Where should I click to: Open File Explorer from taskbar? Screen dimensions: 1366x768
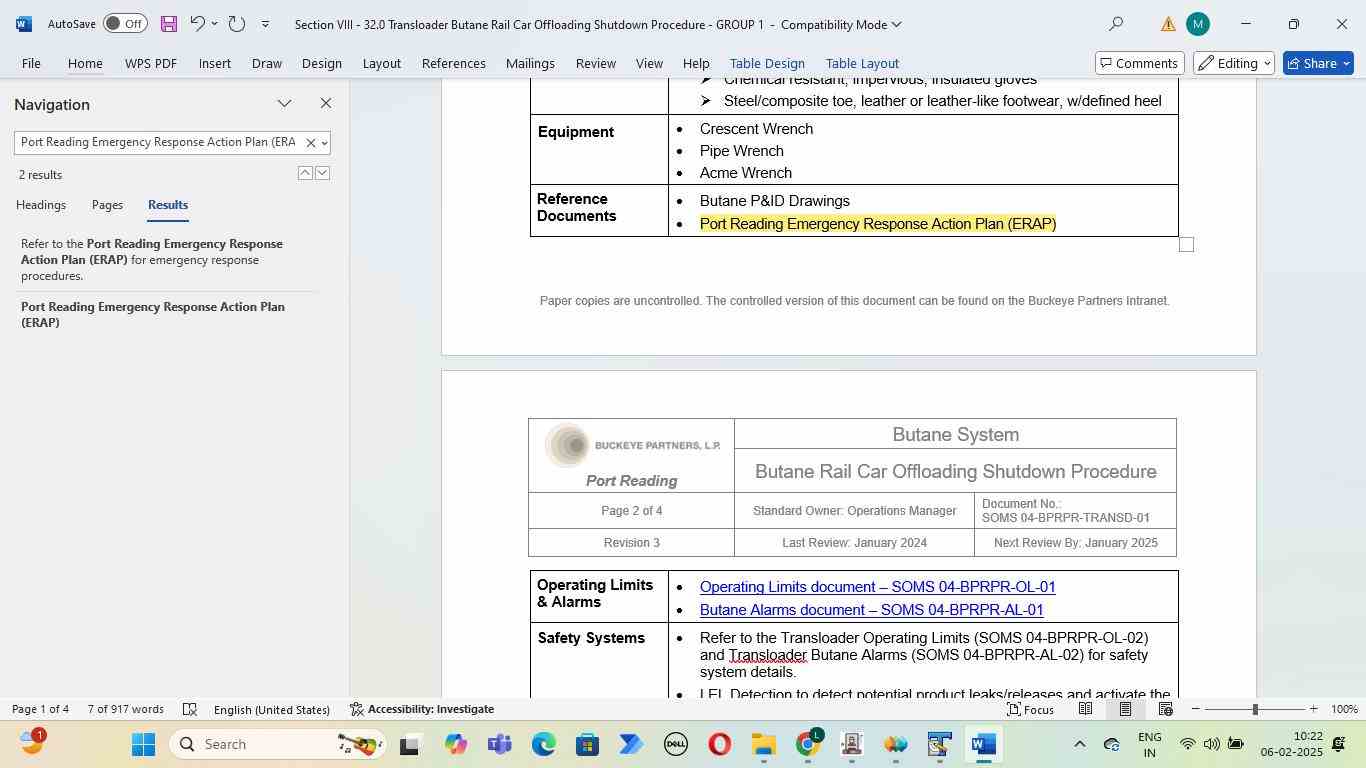[x=764, y=744]
